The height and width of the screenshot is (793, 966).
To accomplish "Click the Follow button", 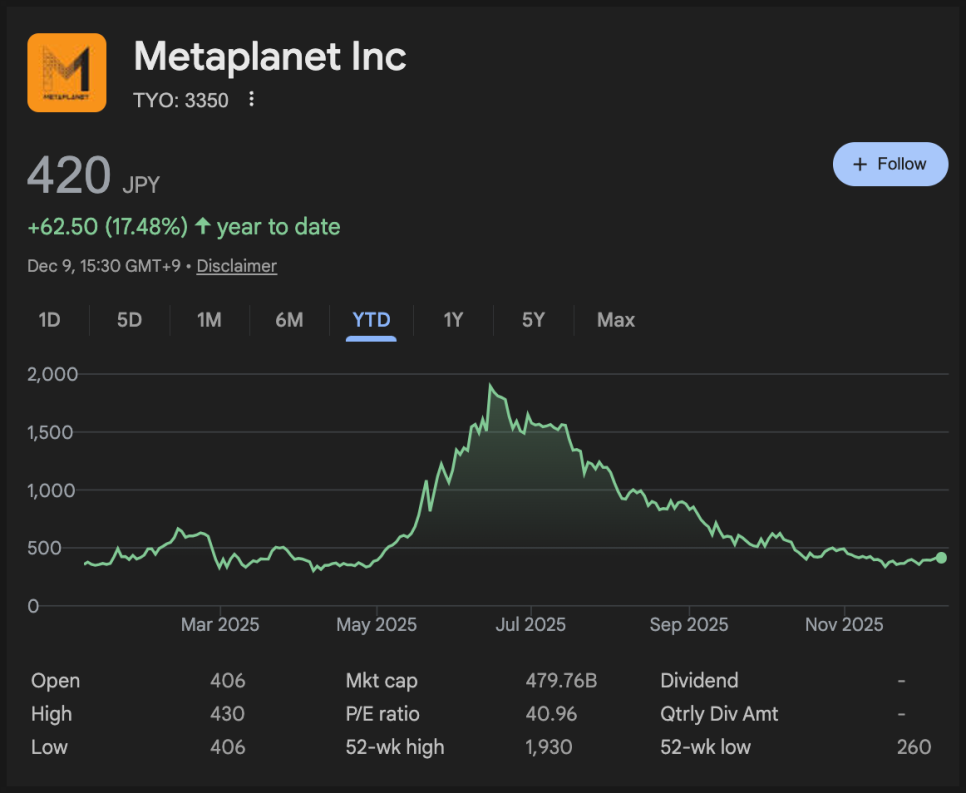I will click(x=890, y=164).
